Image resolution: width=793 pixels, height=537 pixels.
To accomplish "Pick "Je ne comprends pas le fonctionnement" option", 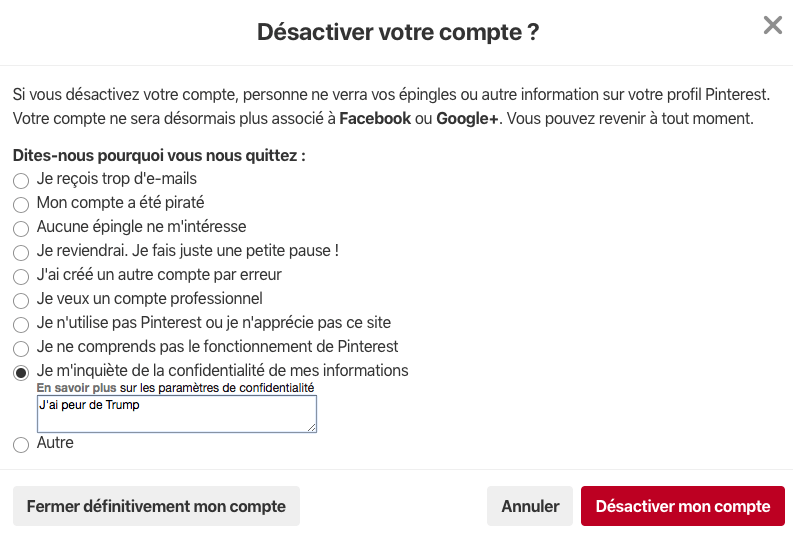I will 21,349.
